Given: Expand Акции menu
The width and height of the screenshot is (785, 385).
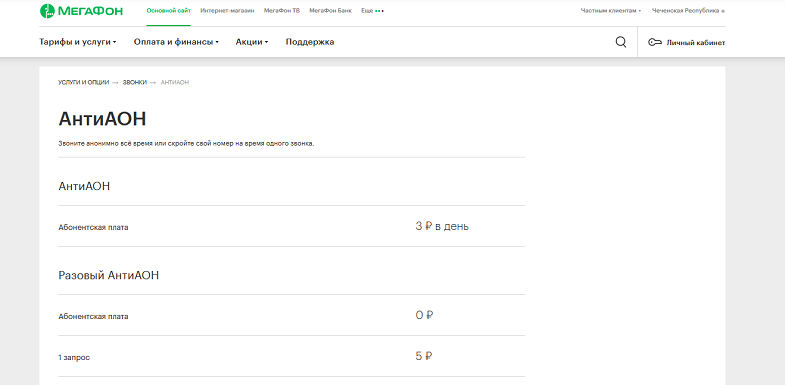Looking at the screenshot, I should tap(252, 42).
